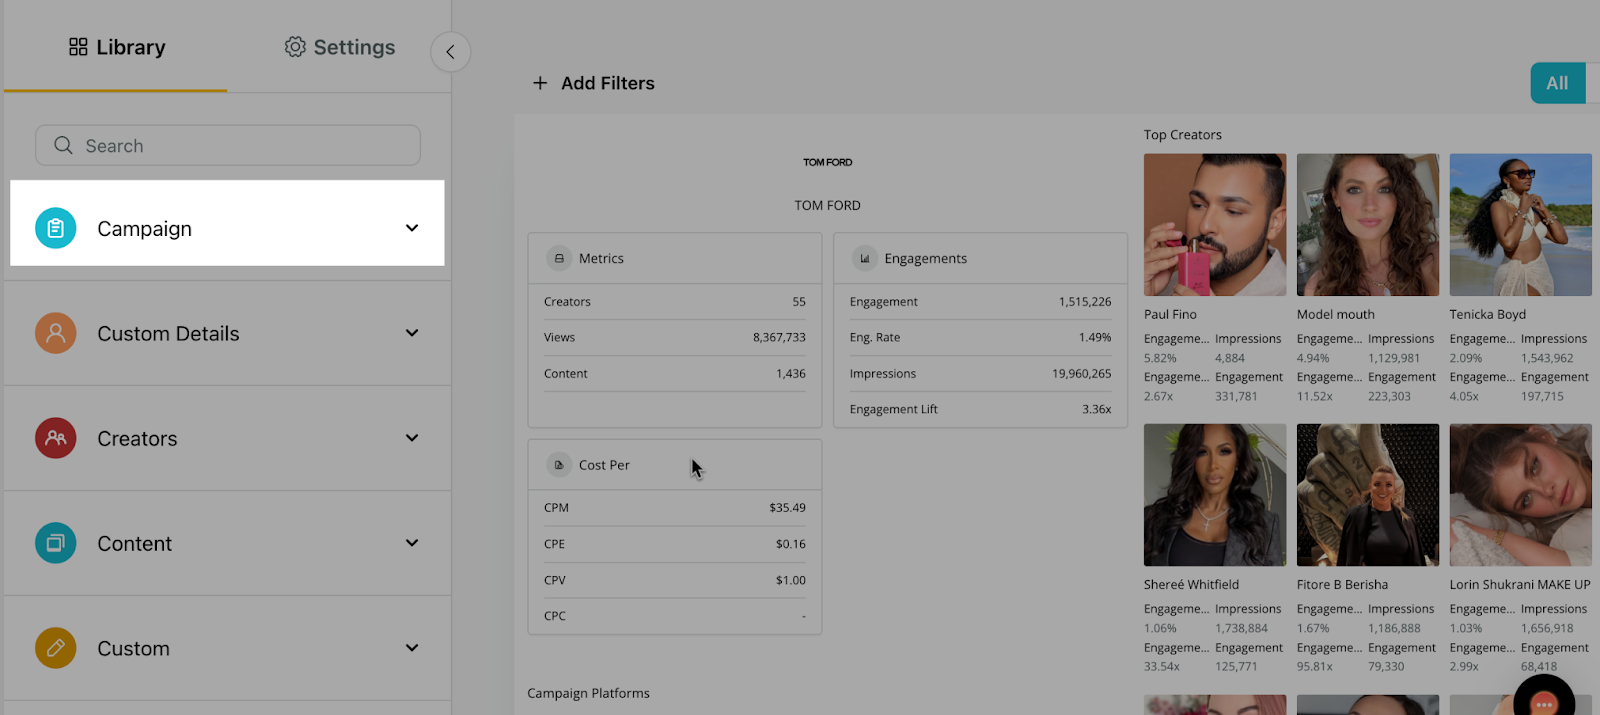Click the CPV value $1.00
This screenshot has height=715, width=1600.
point(790,580)
